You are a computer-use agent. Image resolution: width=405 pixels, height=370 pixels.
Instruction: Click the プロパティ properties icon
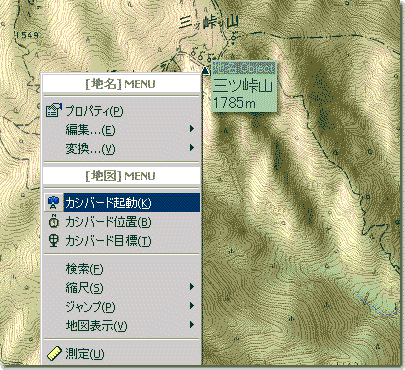click(x=54, y=111)
